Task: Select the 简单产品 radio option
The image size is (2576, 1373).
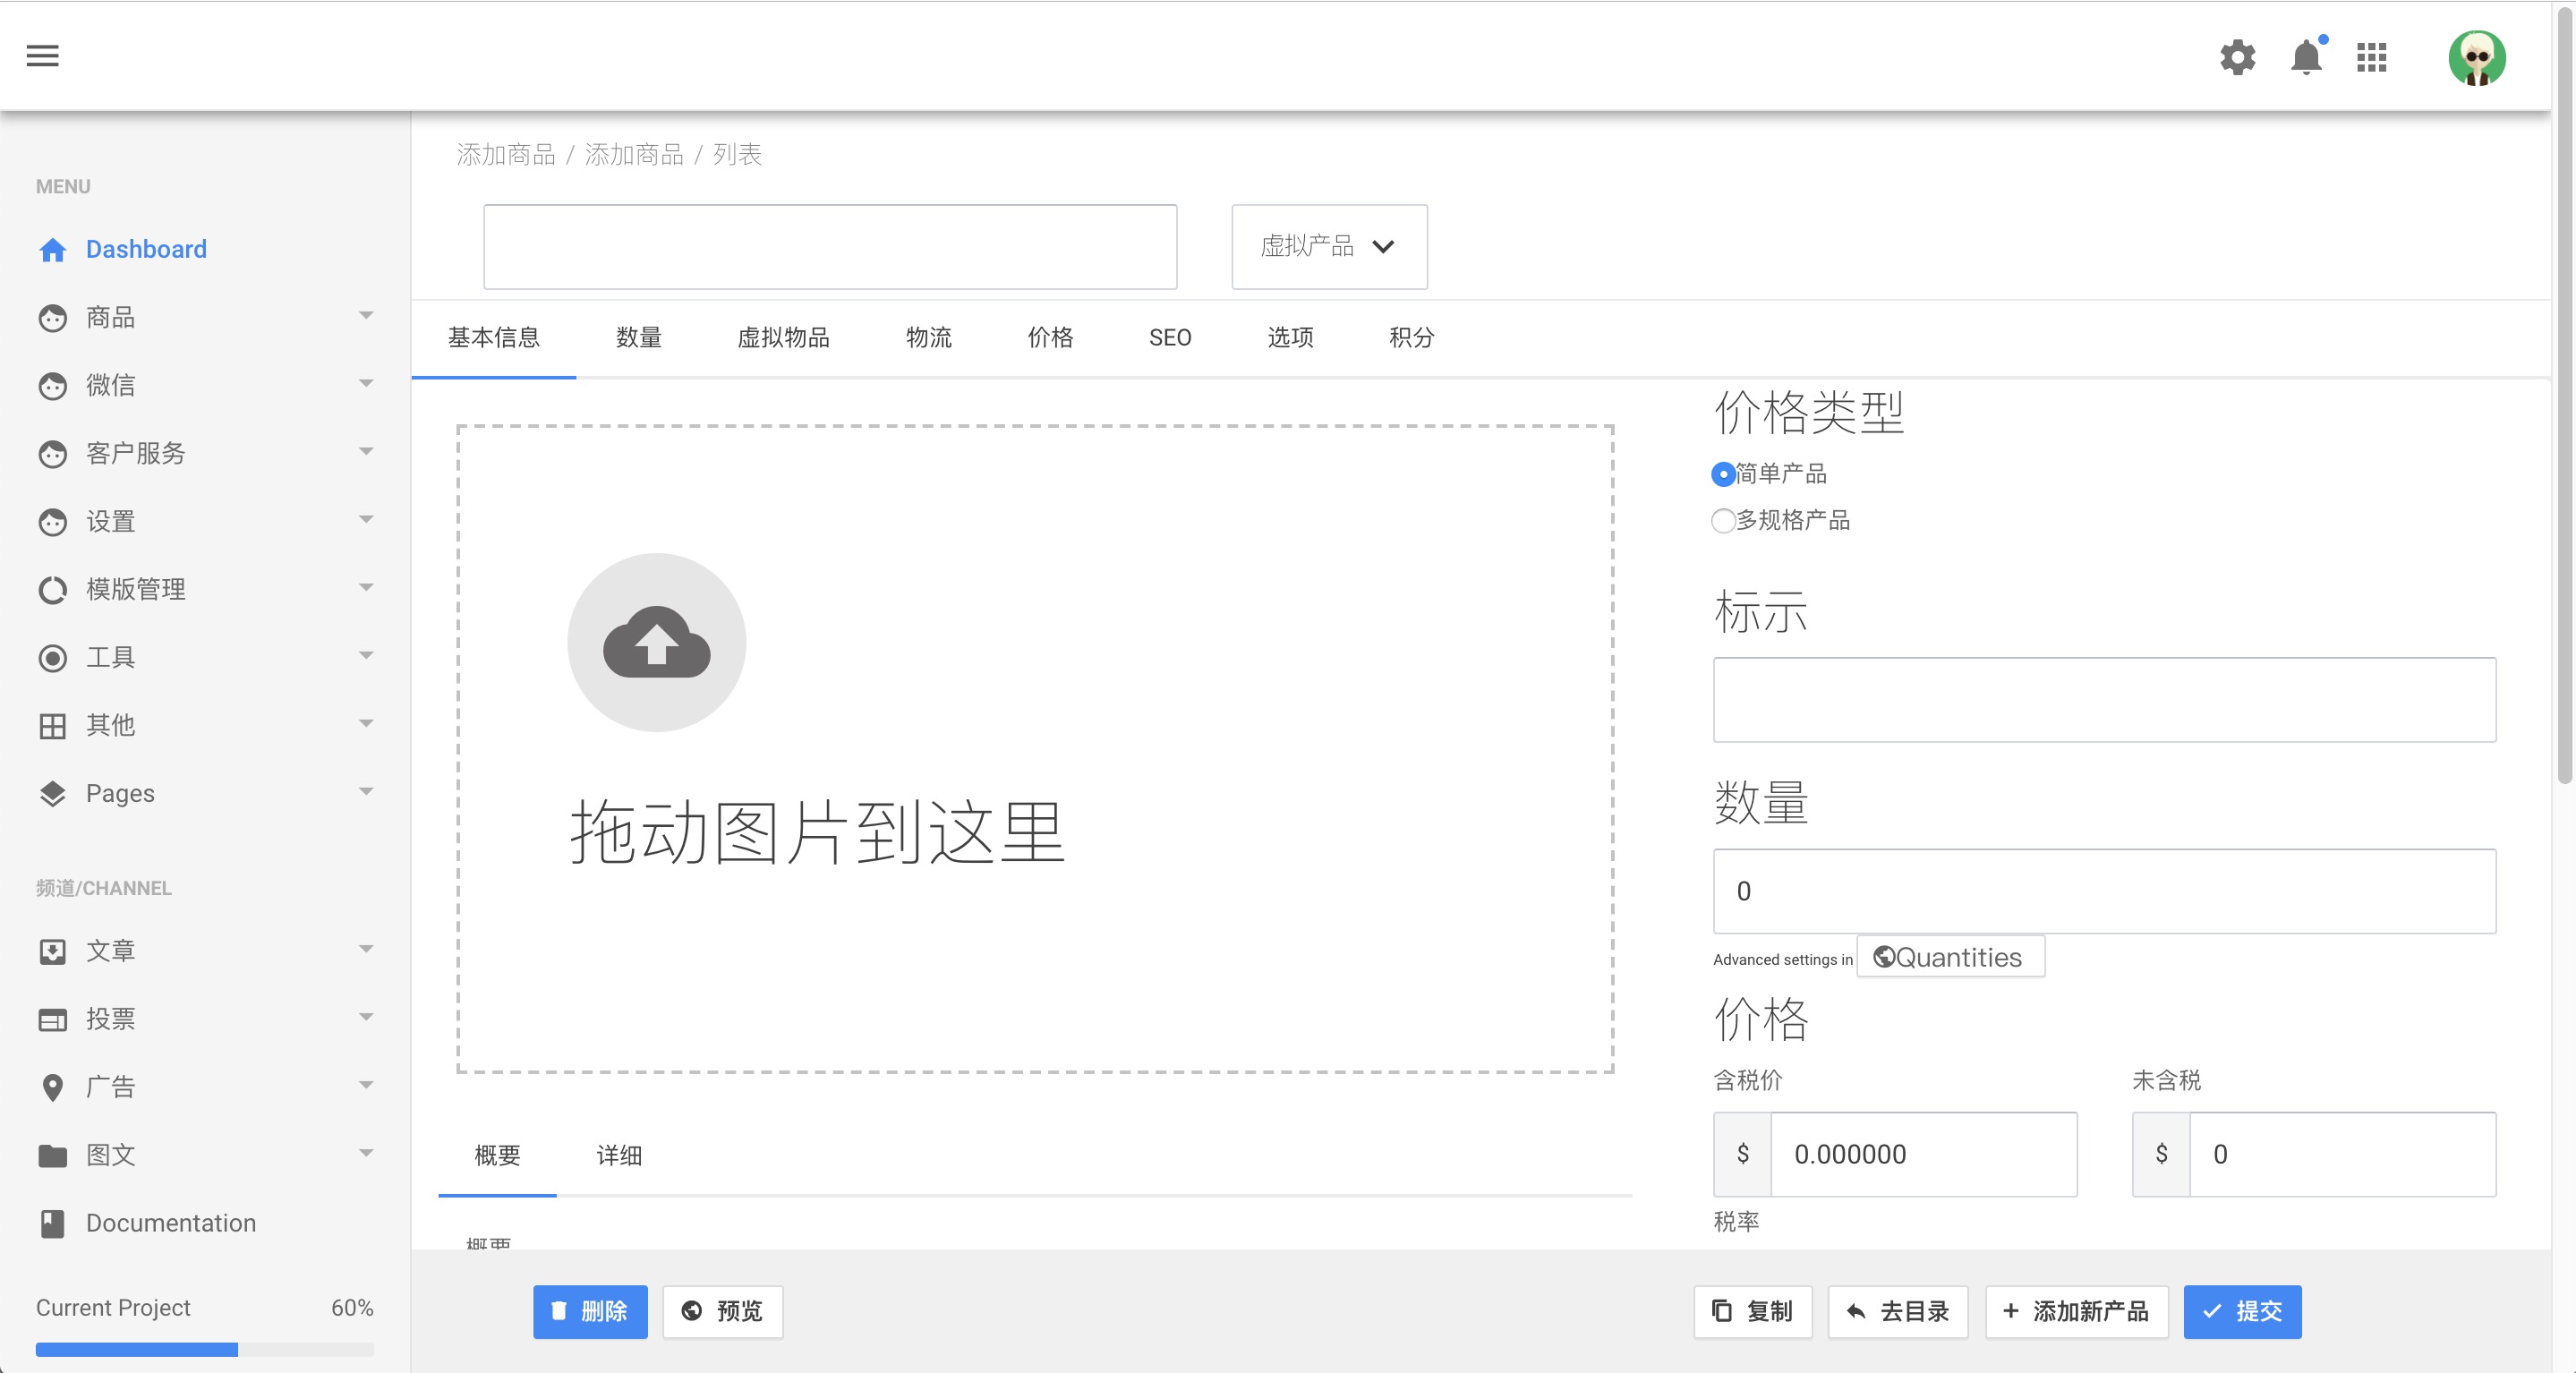Action: click(1722, 474)
